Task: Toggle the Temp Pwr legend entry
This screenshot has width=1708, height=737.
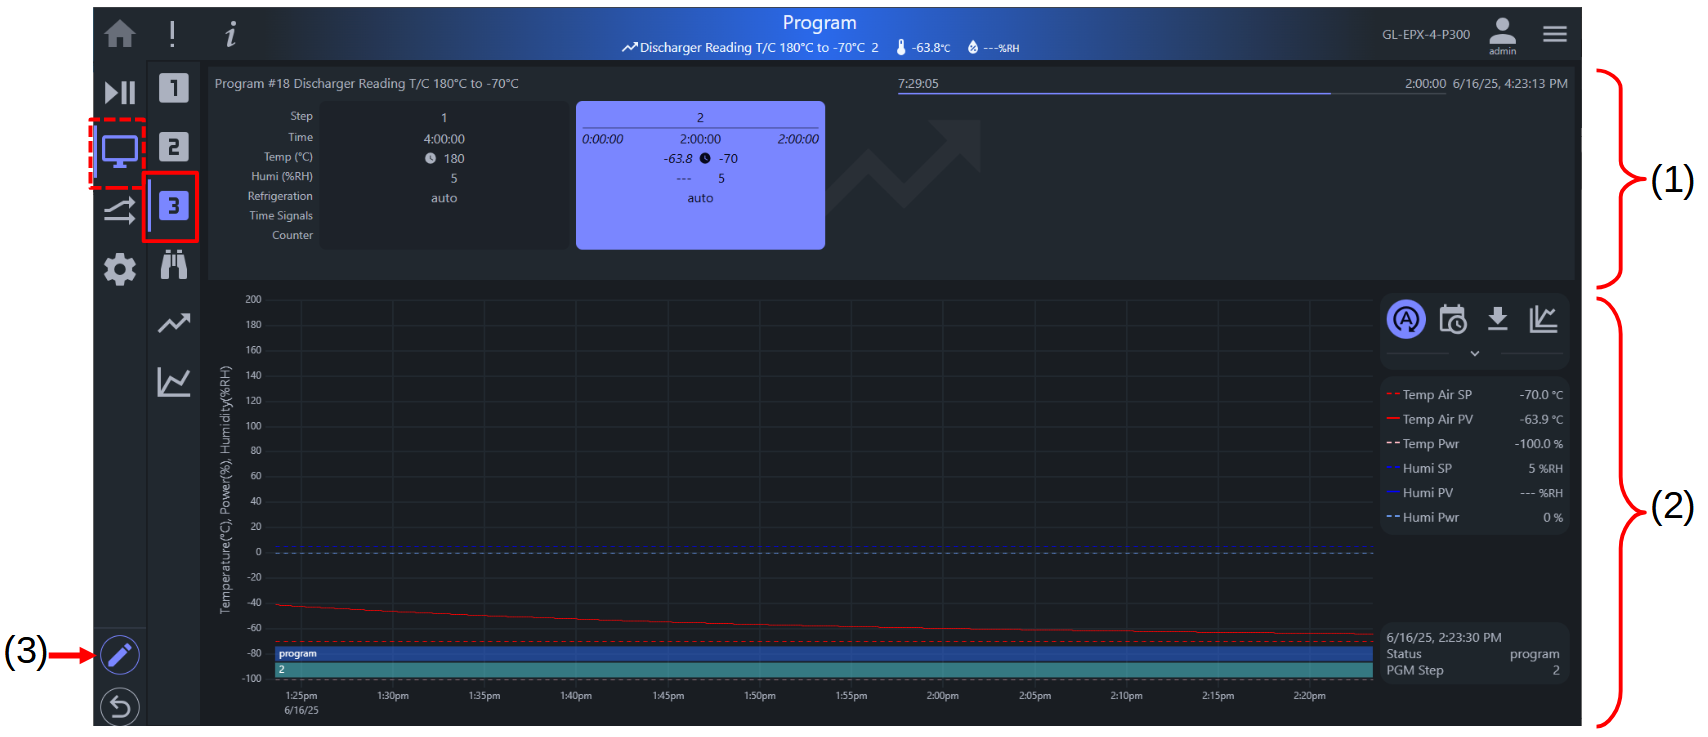Action: [1474, 444]
